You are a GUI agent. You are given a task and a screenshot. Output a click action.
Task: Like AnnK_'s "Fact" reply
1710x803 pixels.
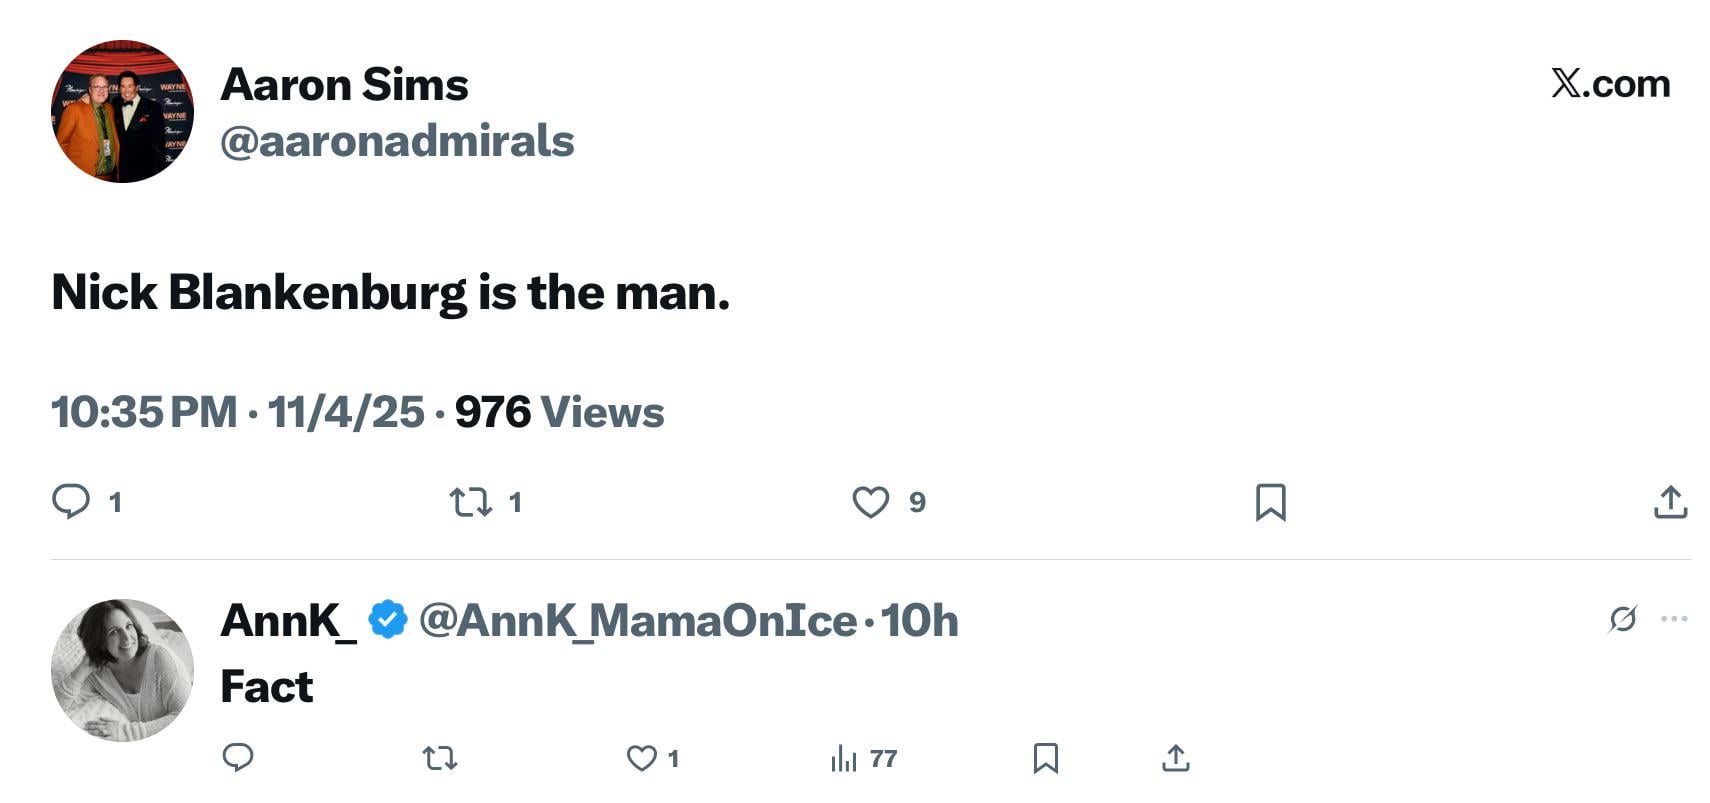(641, 758)
